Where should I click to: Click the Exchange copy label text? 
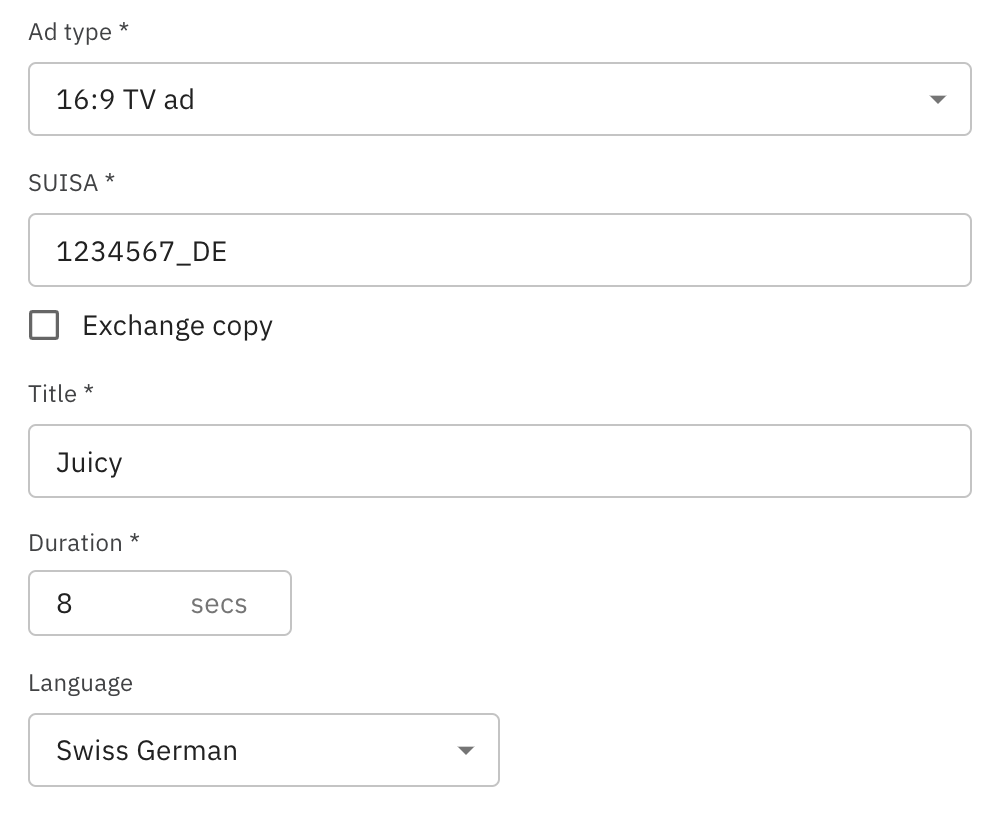tap(177, 326)
